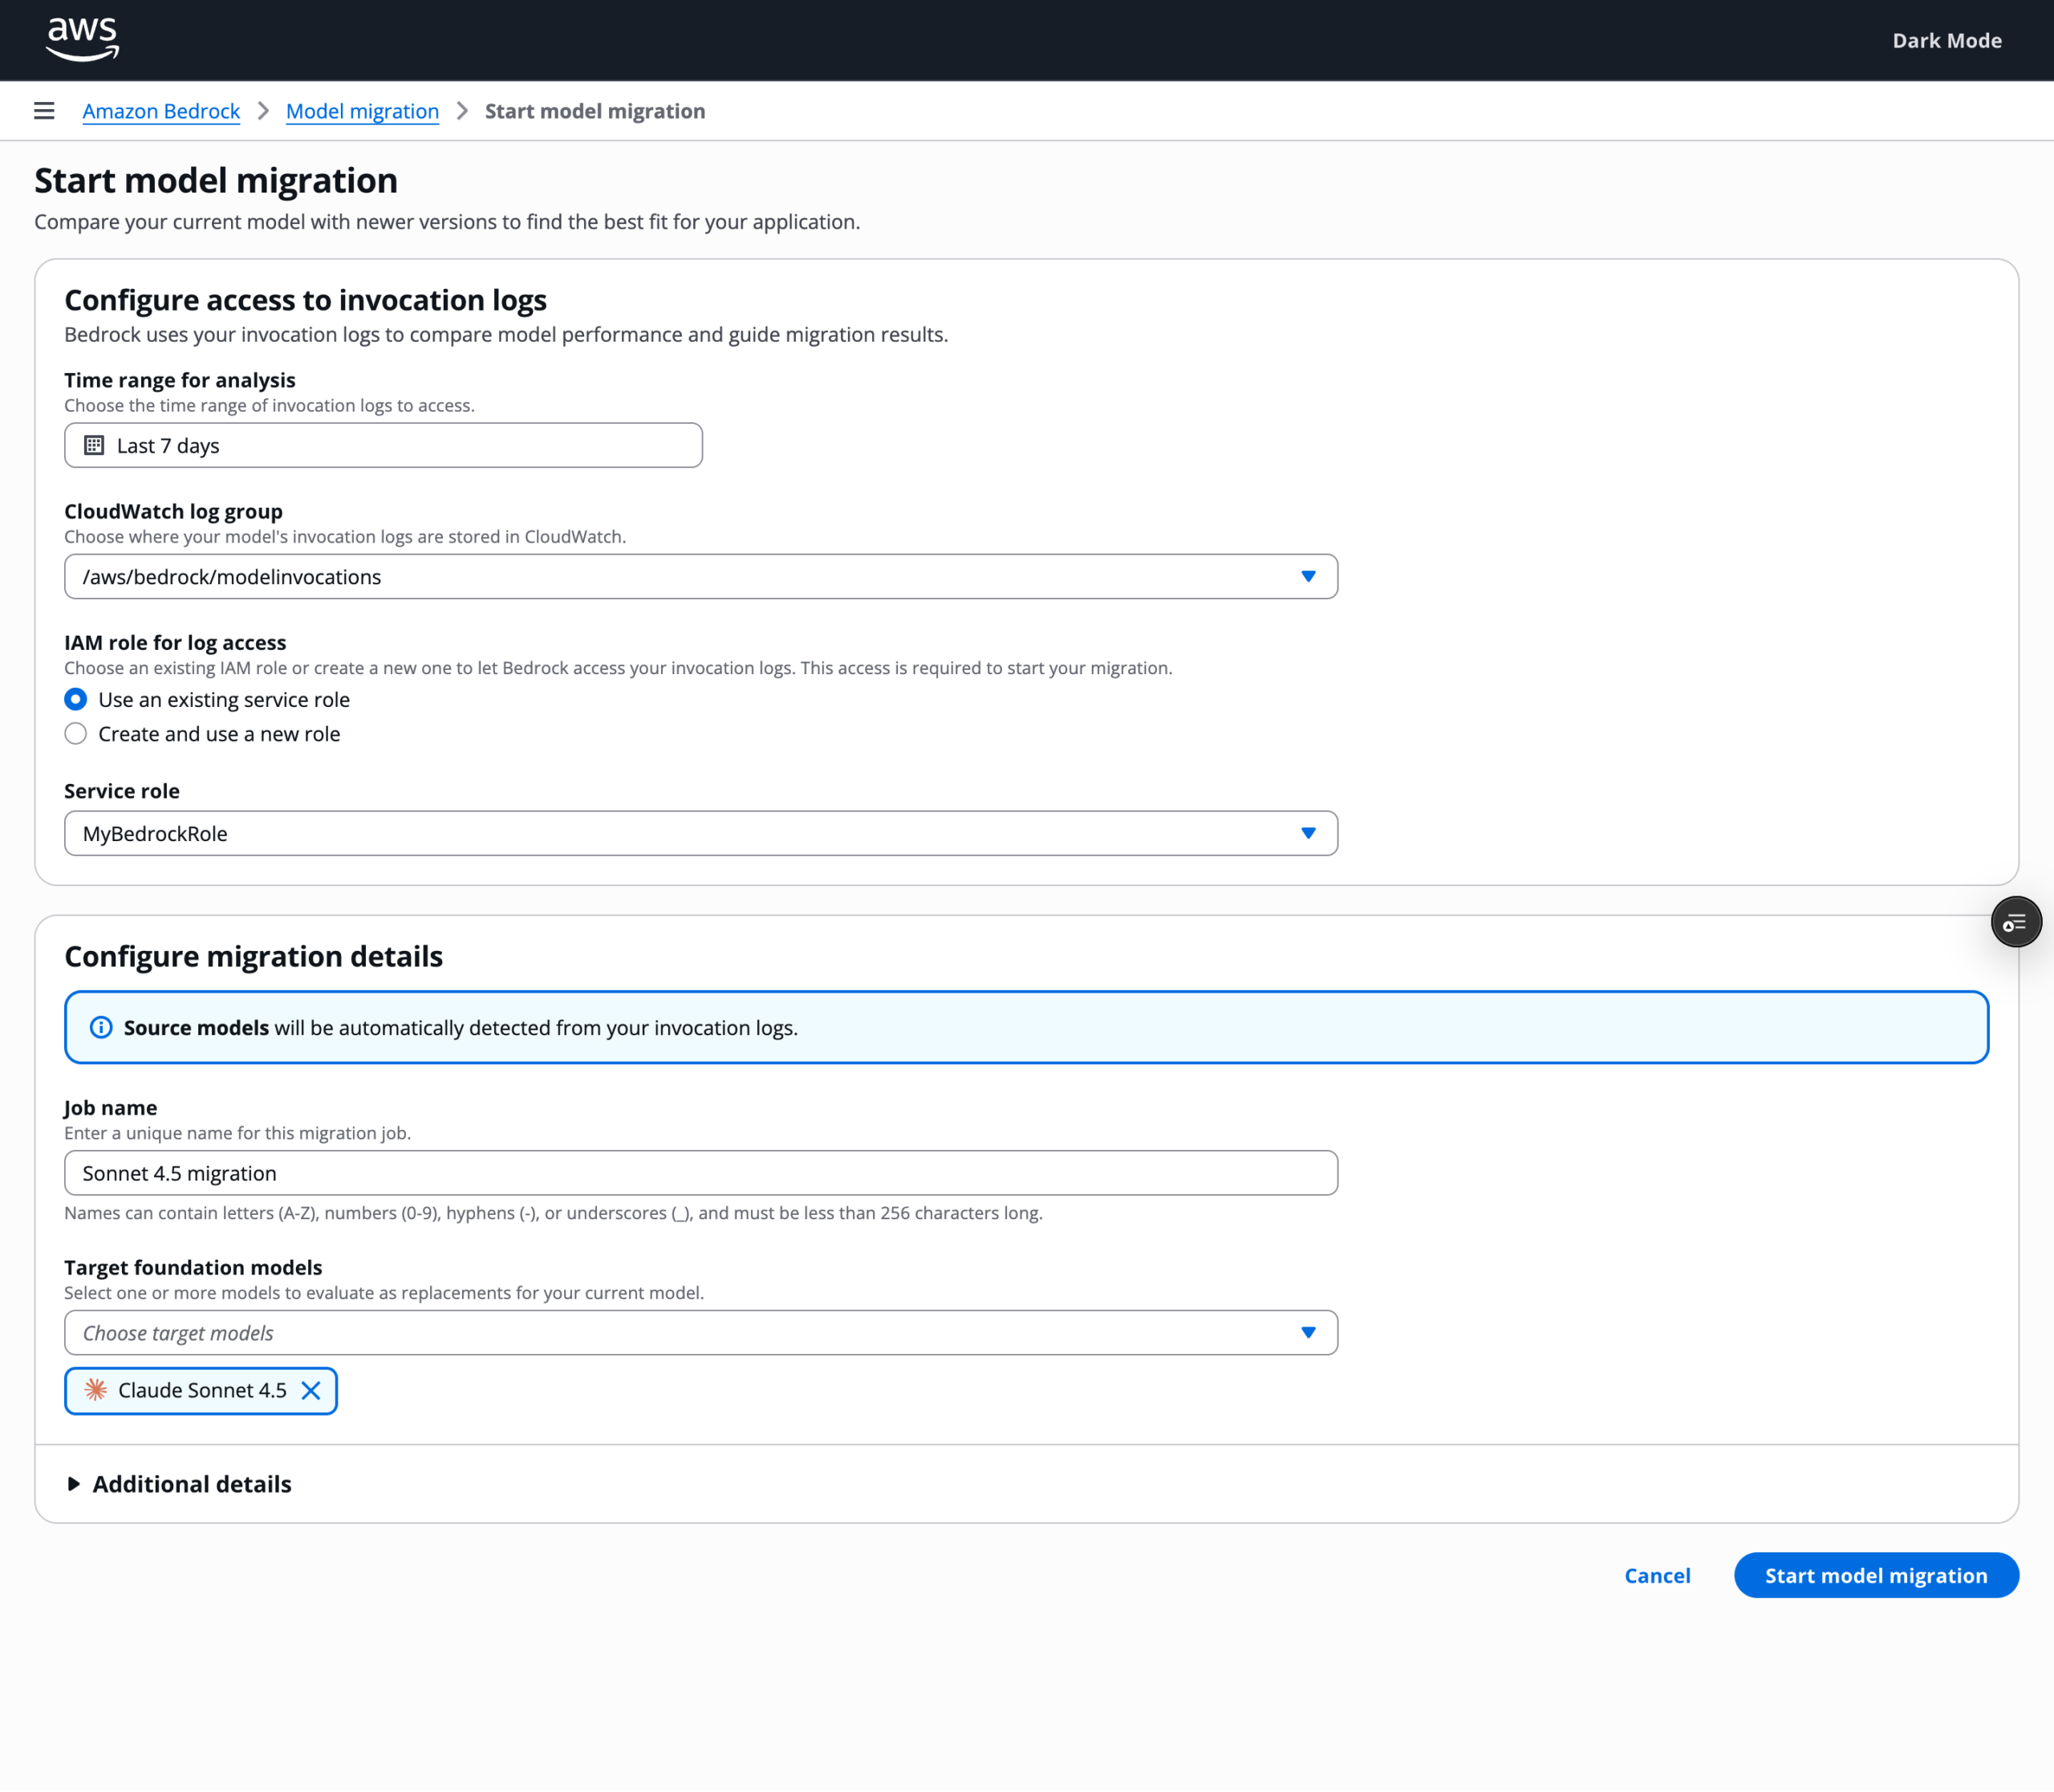Click the Job name input field
This screenshot has height=1792, width=2054.
click(x=701, y=1173)
